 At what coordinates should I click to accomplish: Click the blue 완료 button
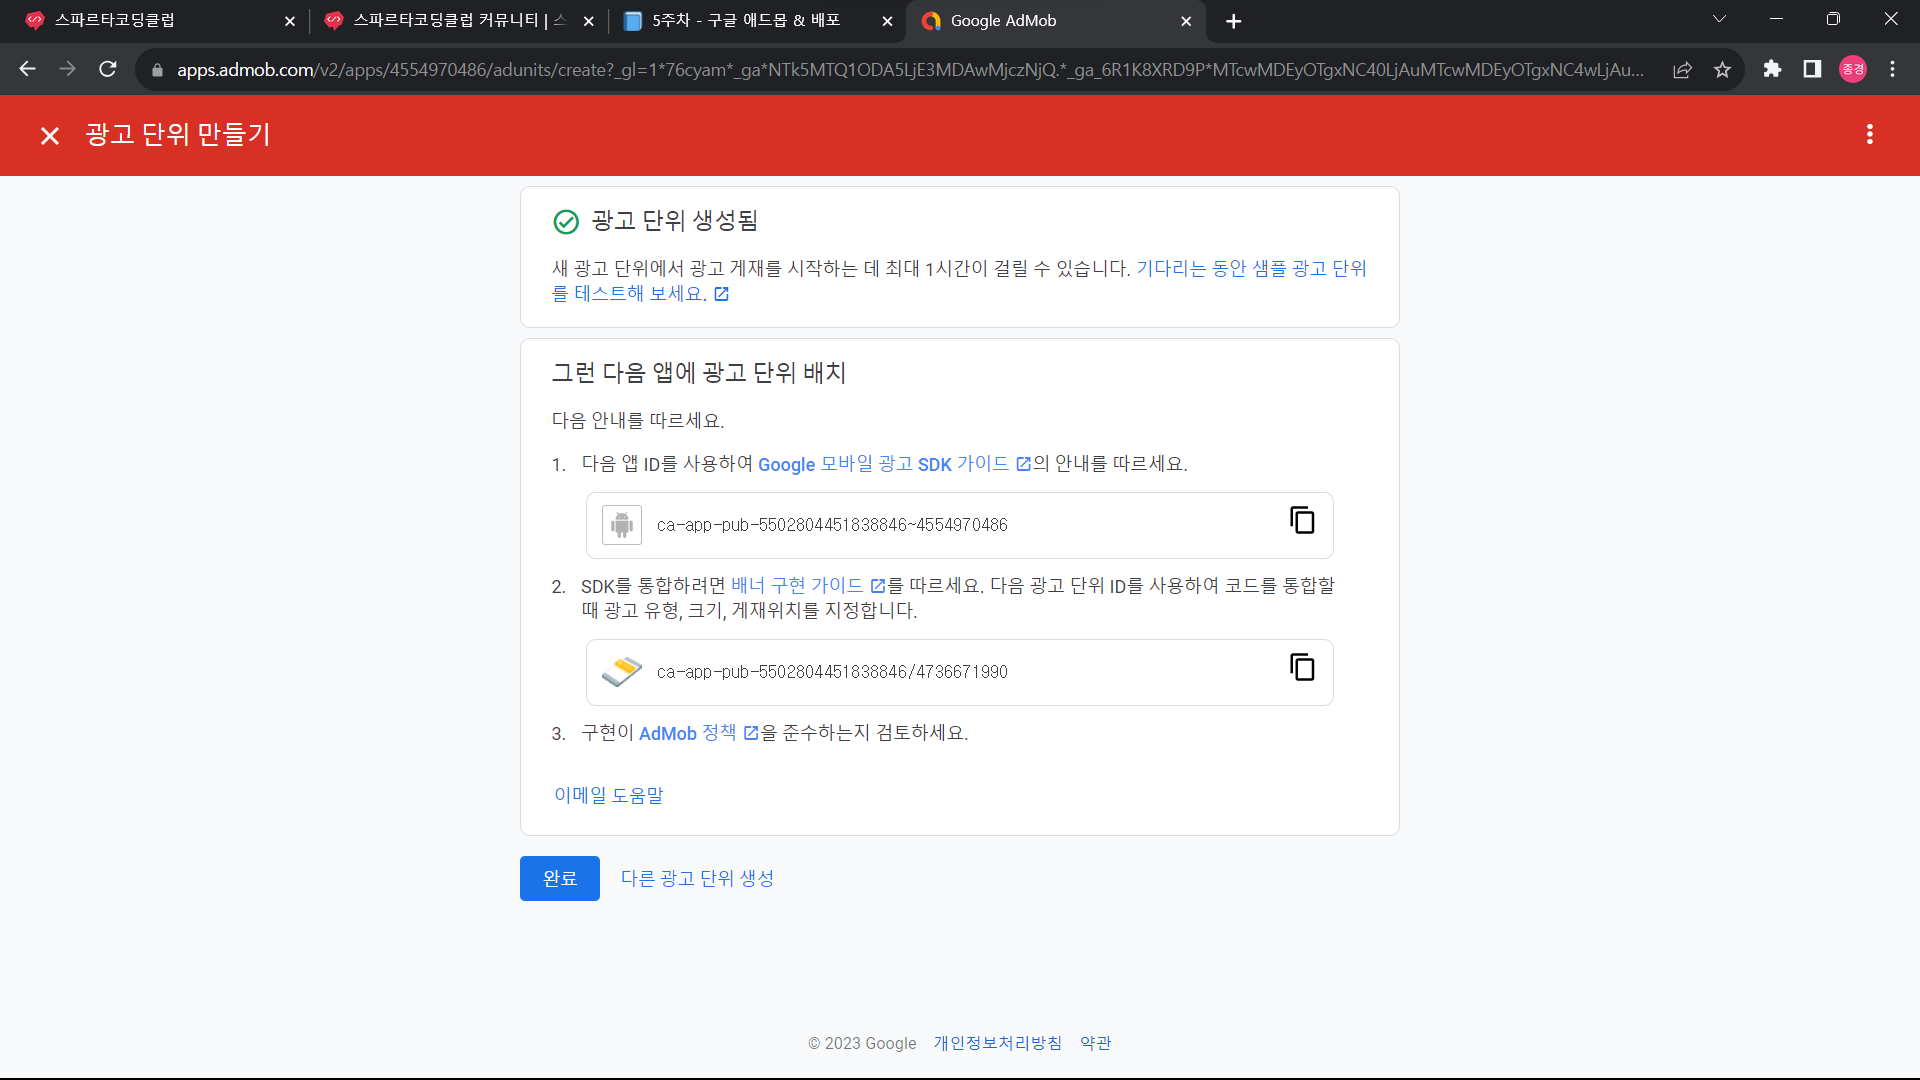coord(560,878)
